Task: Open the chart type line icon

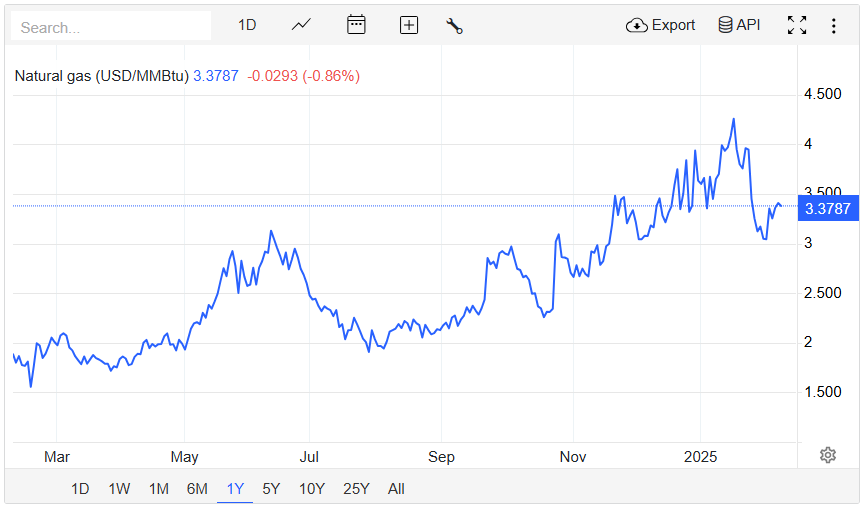Action: click(302, 25)
